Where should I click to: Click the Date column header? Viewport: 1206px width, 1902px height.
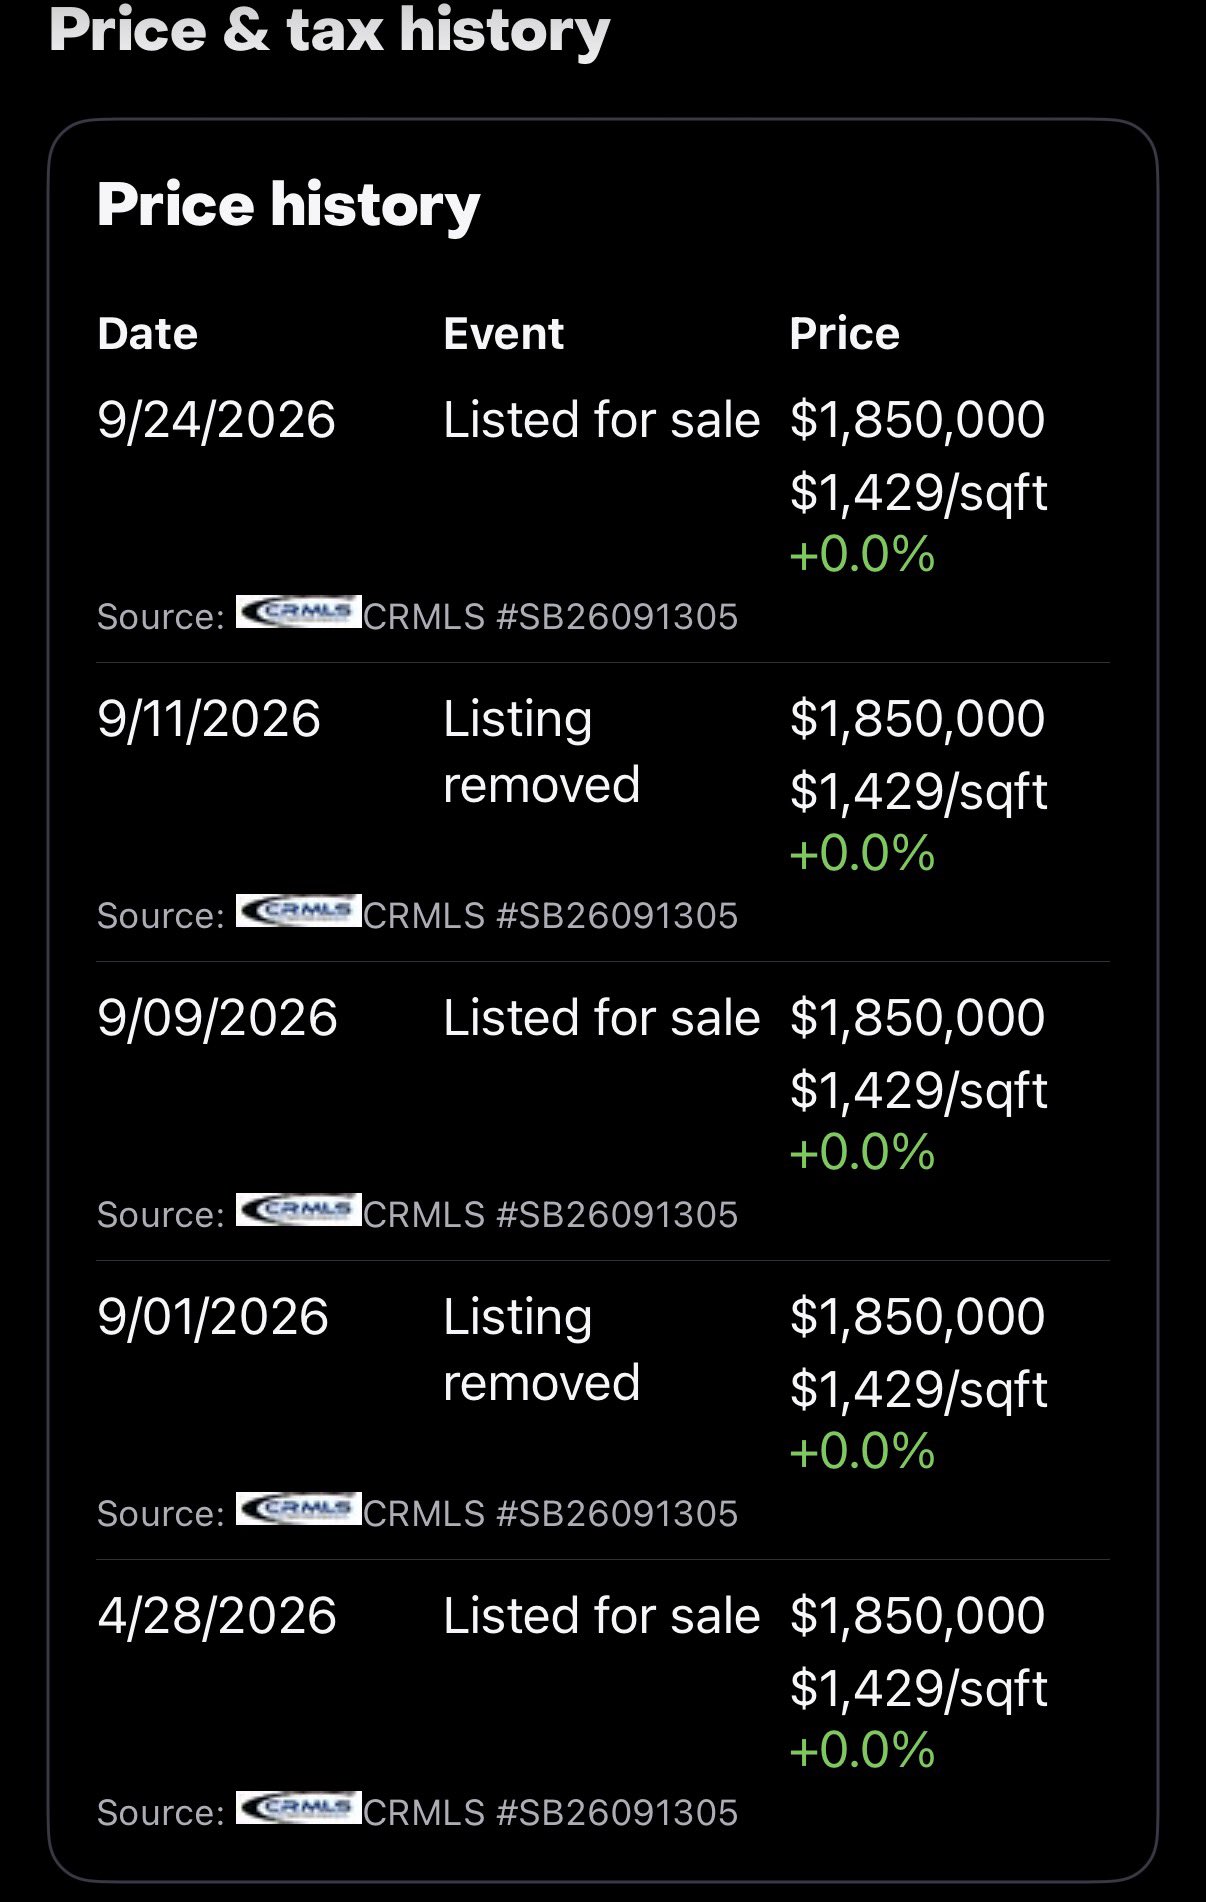(148, 334)
